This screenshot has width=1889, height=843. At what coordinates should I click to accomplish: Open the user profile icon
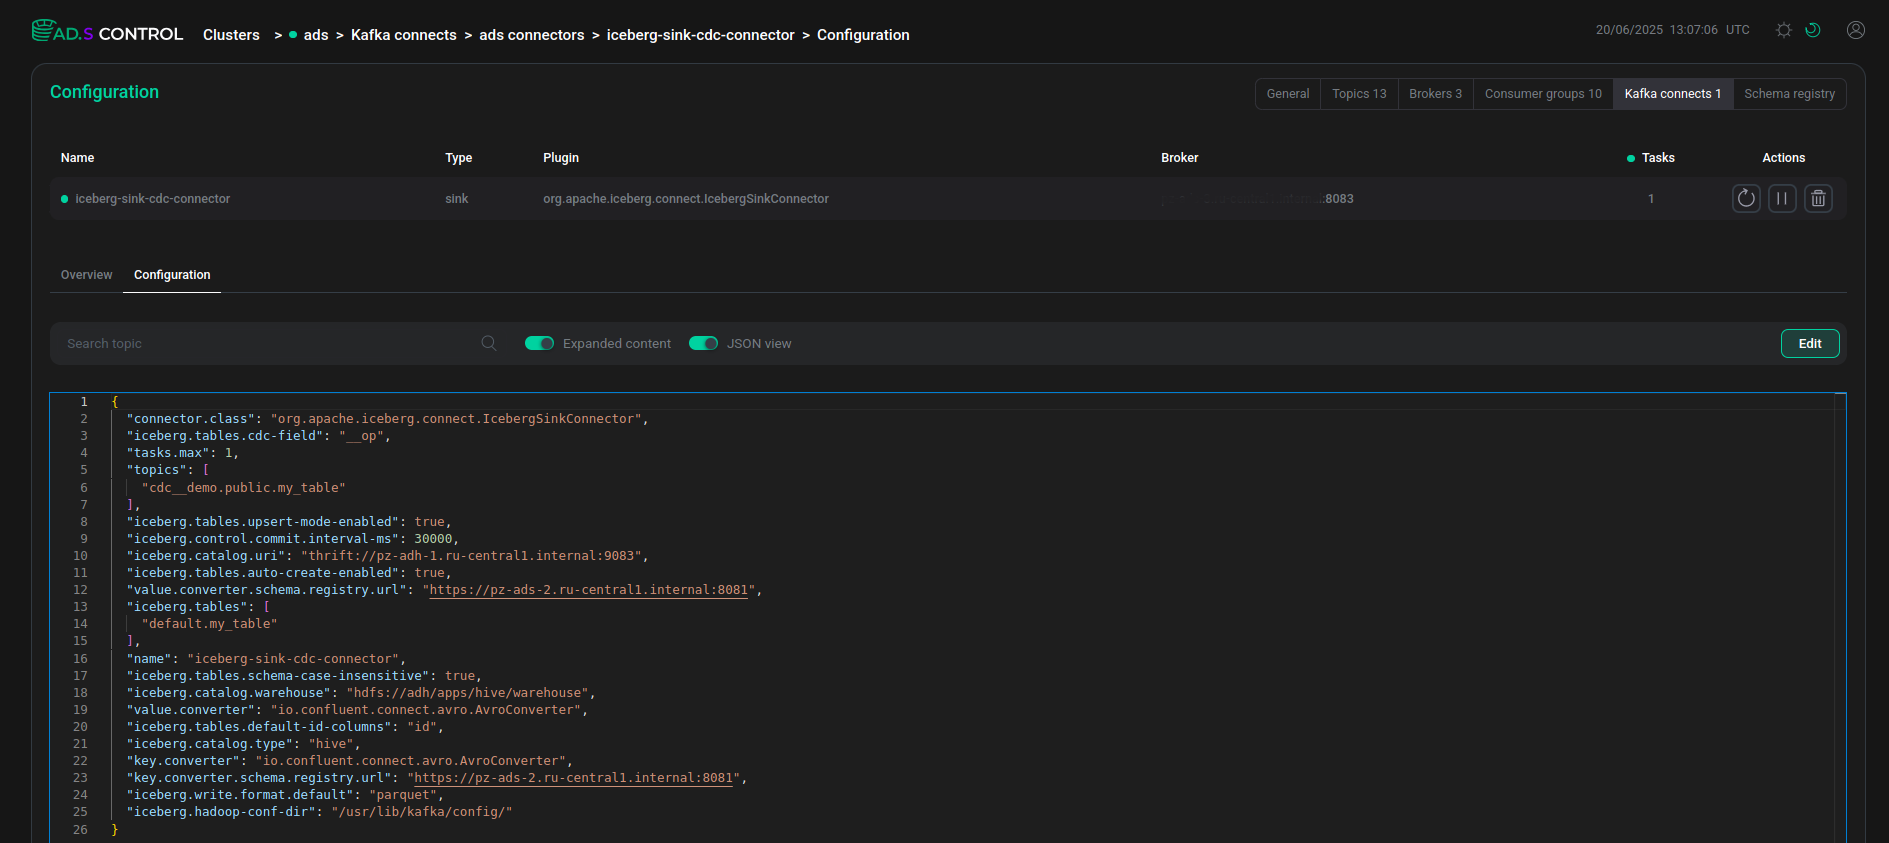coord(1856,30)
